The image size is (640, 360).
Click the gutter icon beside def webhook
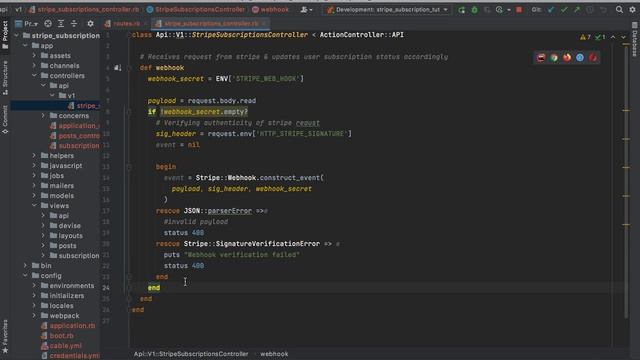tap(117, 68)
